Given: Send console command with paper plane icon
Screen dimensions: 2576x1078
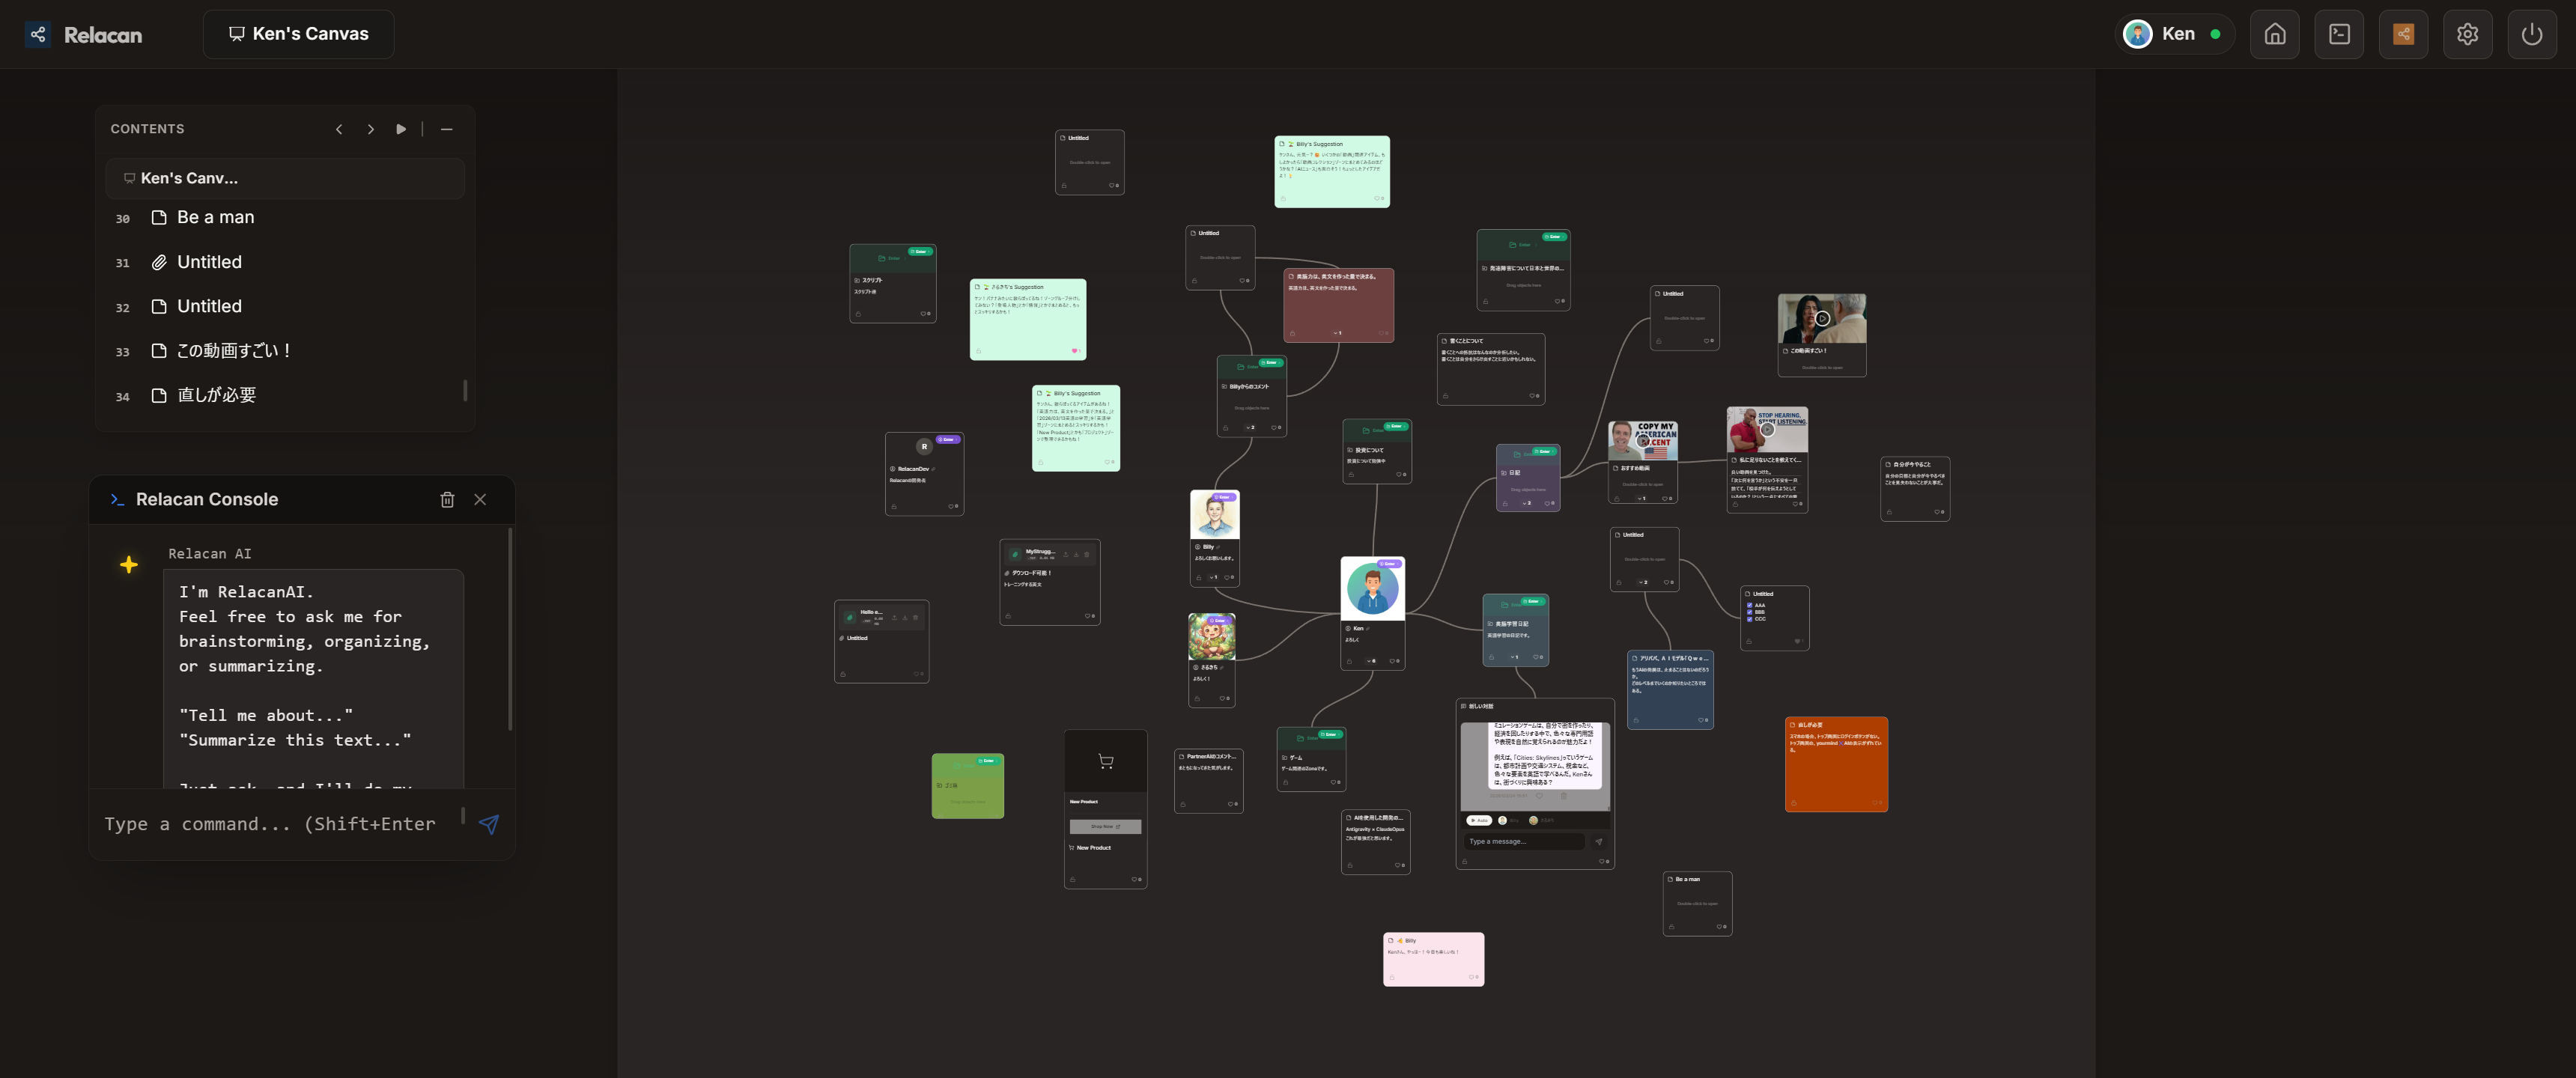Looking at the screenshot, I should pos(488,824).
